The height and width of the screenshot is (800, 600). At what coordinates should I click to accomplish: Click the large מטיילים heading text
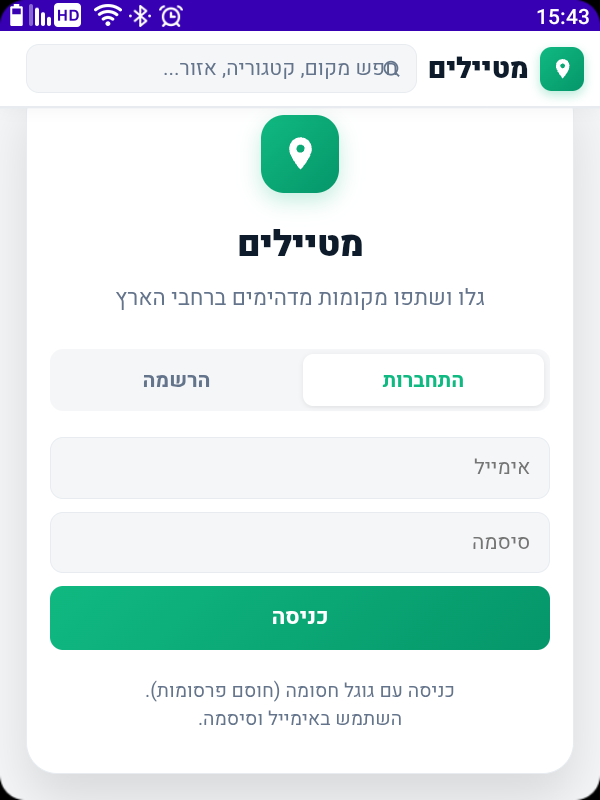(x=300, y=244)
